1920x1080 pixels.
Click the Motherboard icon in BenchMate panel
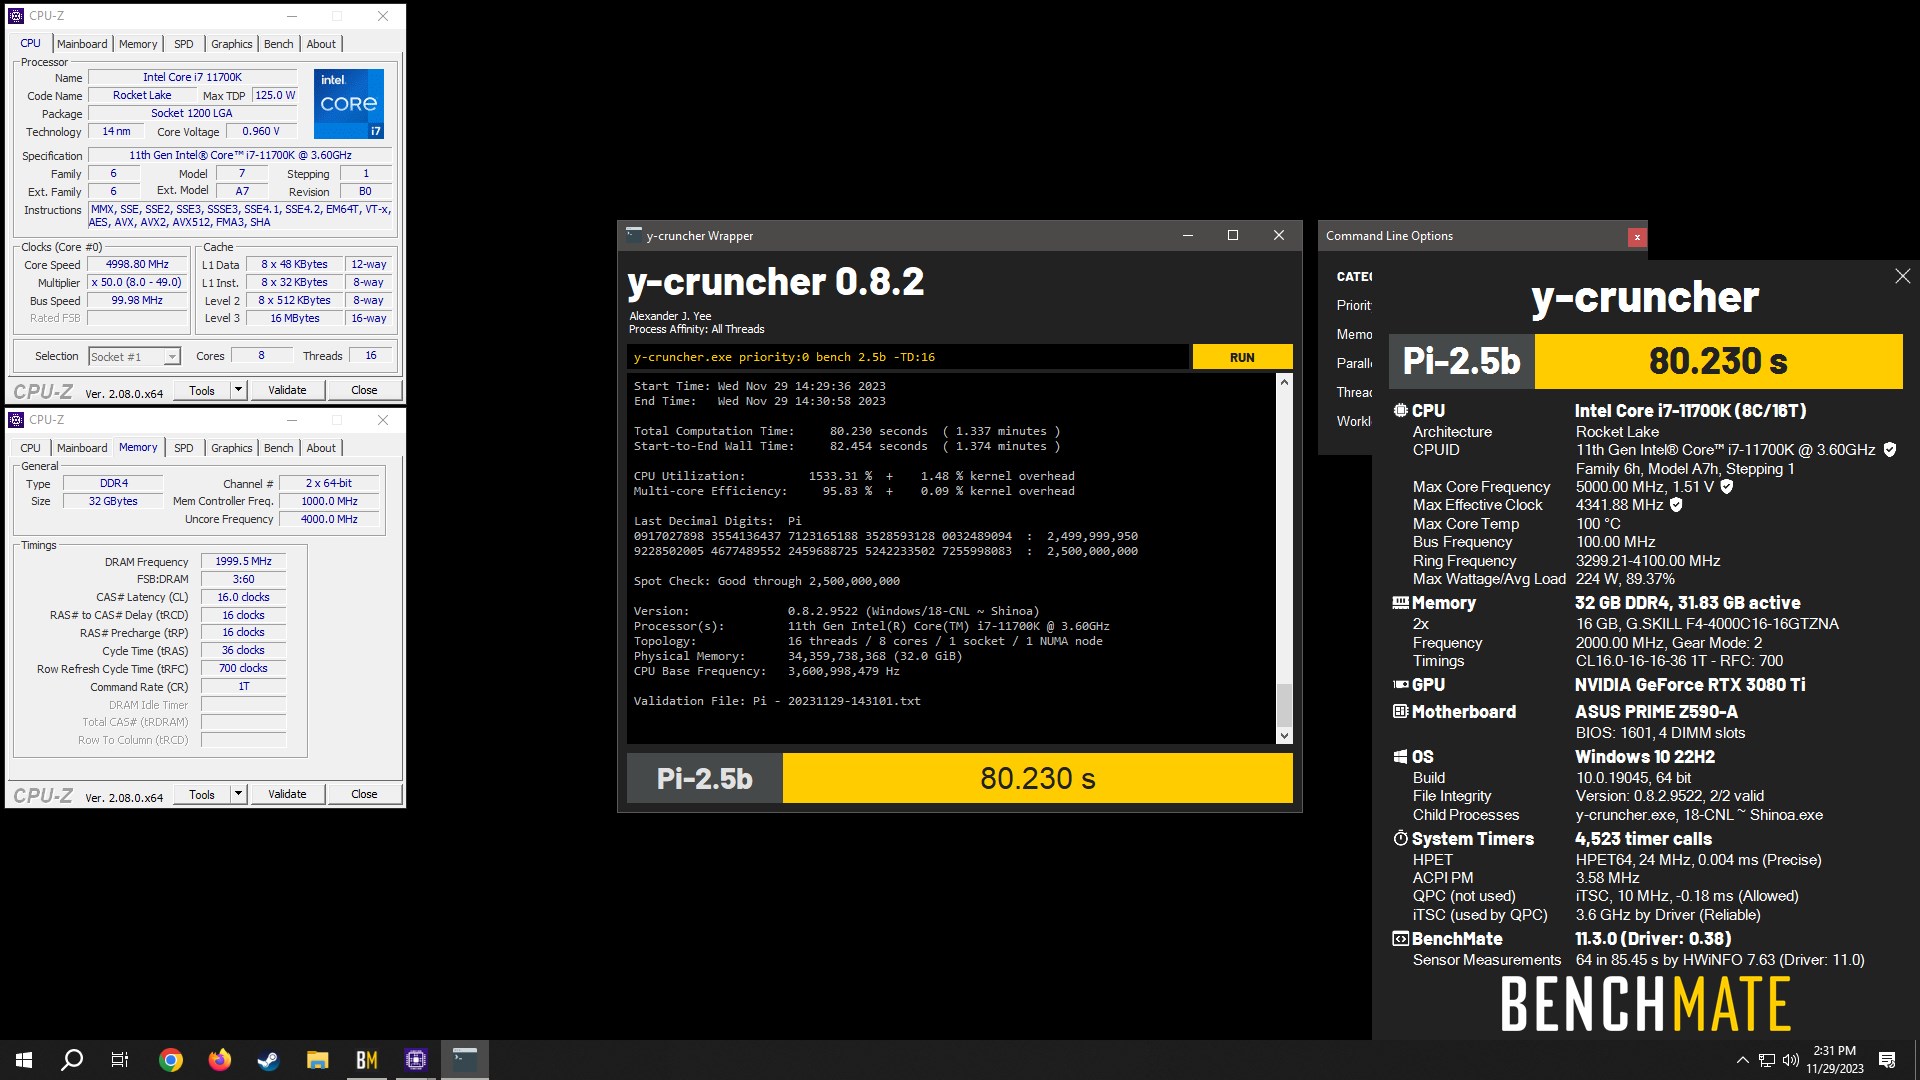tap(1400, 712)
